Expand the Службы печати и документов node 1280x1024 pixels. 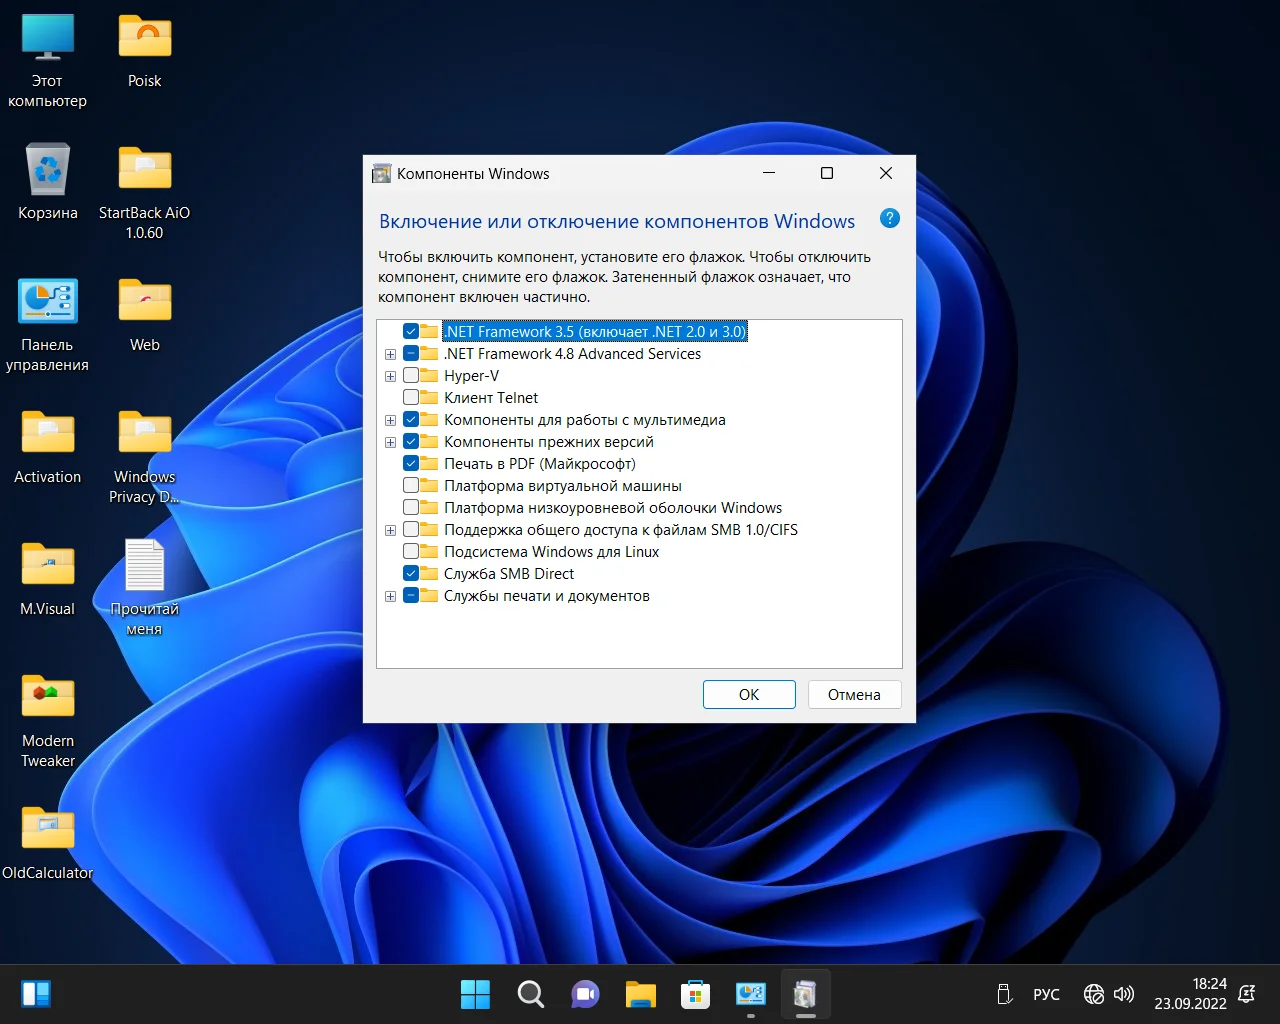[x=390, y=596]
